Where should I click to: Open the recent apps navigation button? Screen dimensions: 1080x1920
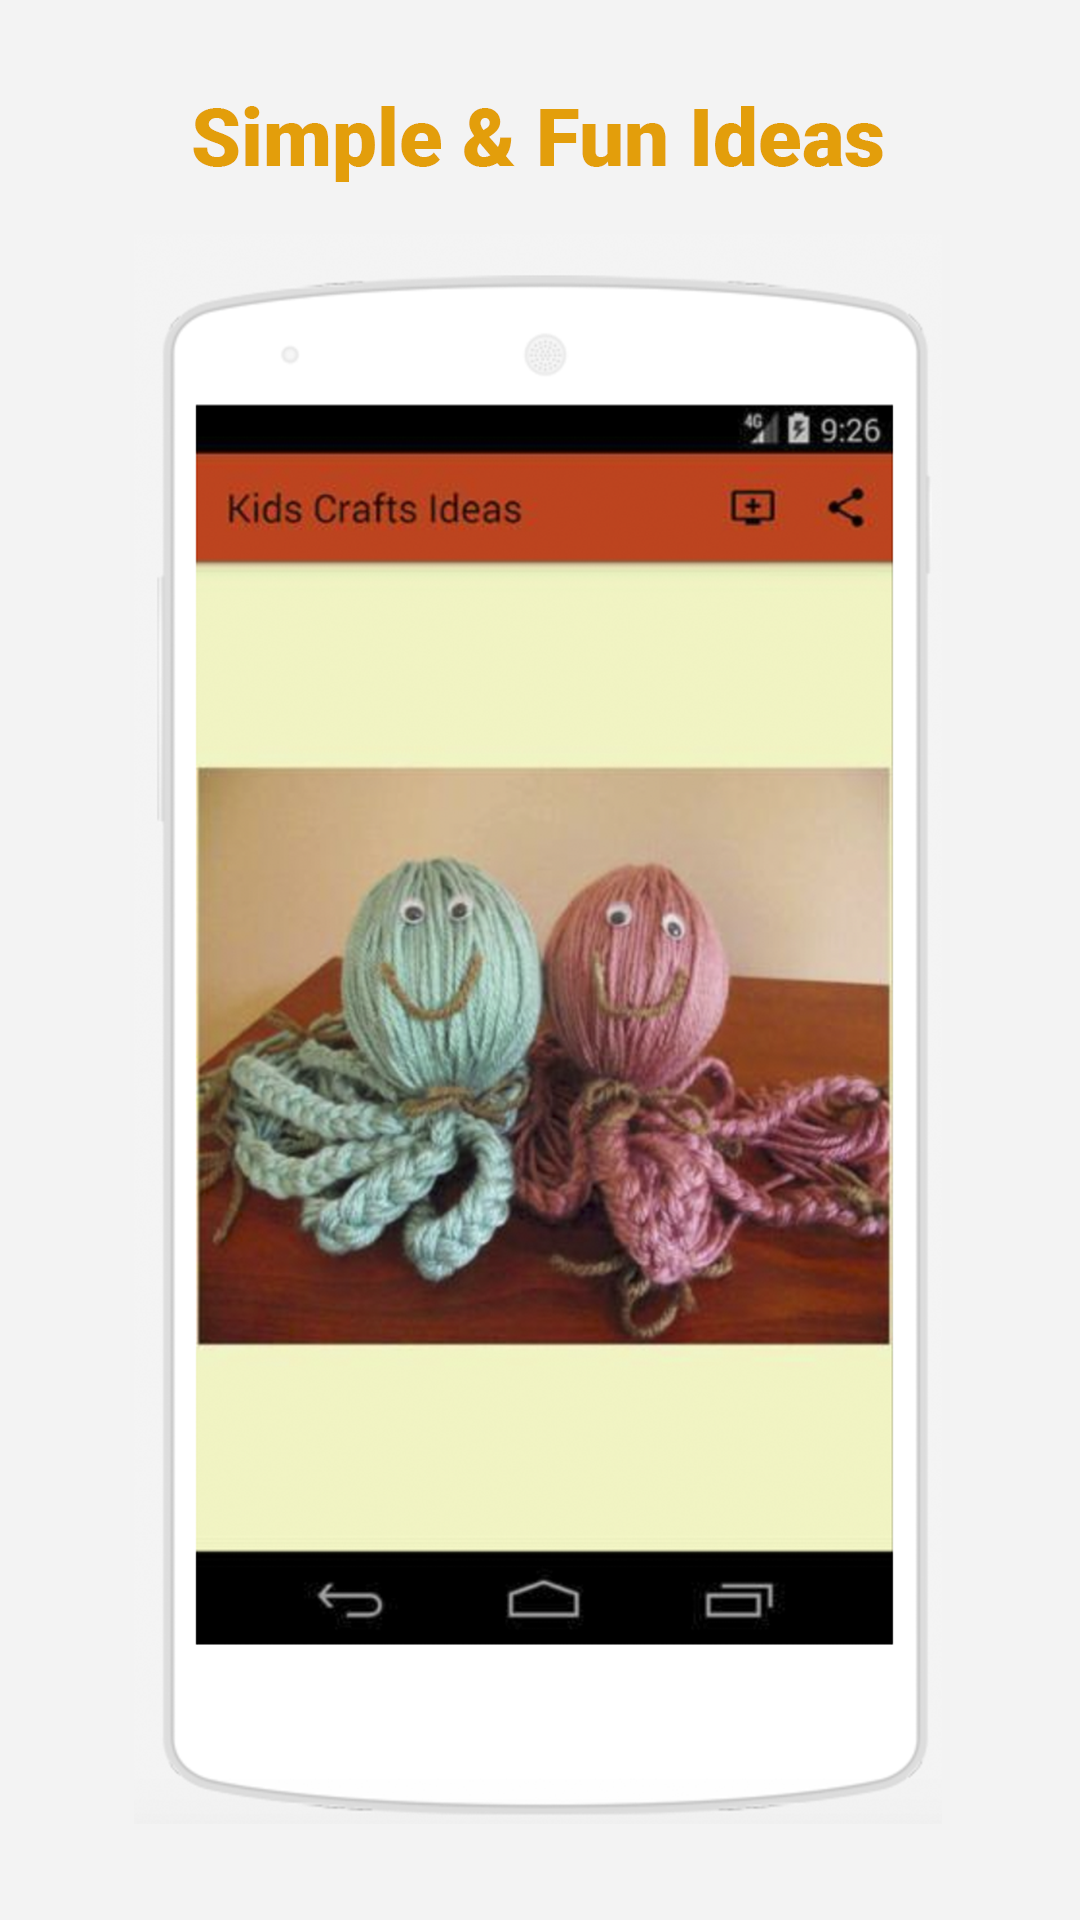pyautogui.click(x=739, y=1600)
